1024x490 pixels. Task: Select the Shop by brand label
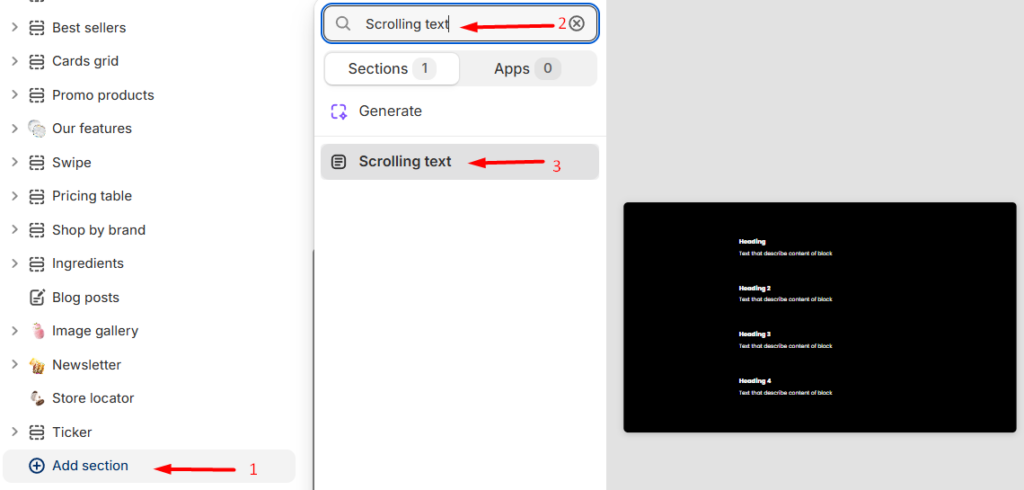pyautogui.click(x=99, y=230)
